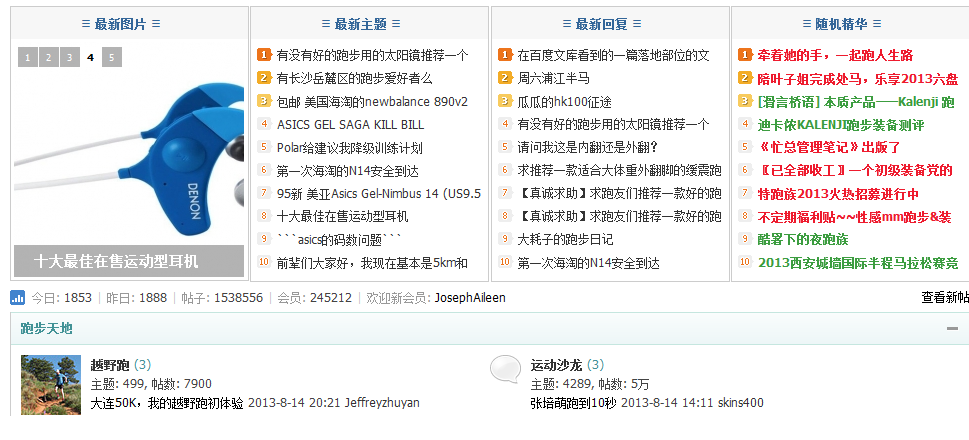969x440 pixels.
Task: Click the rank 3 badge in the 随机精华 list
Action: point(745,101)
